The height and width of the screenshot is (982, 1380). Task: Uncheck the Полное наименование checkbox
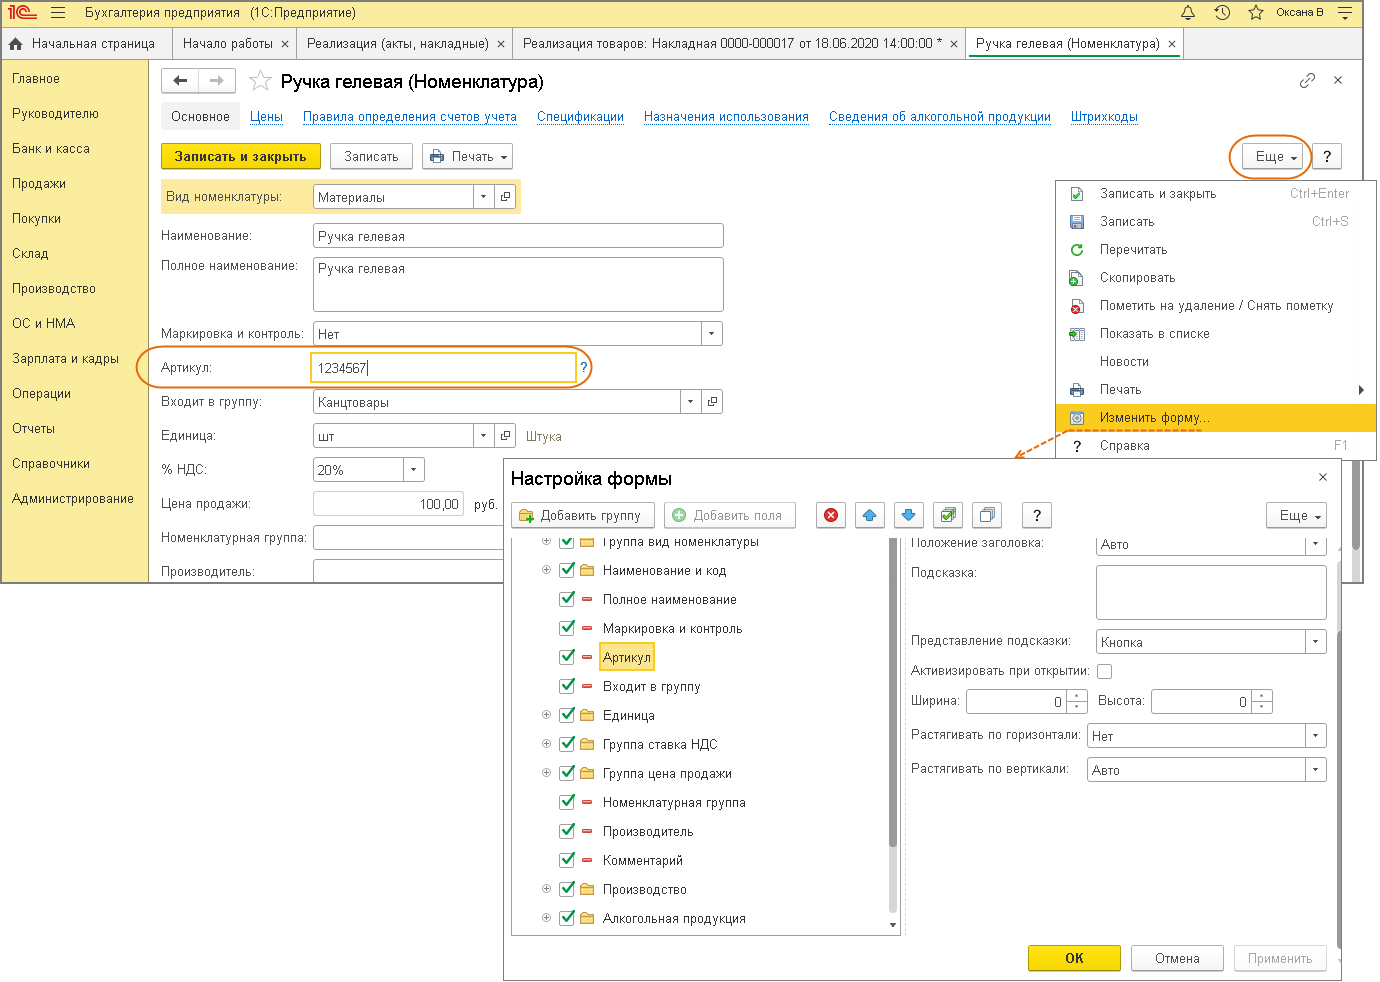pos(567,599)
